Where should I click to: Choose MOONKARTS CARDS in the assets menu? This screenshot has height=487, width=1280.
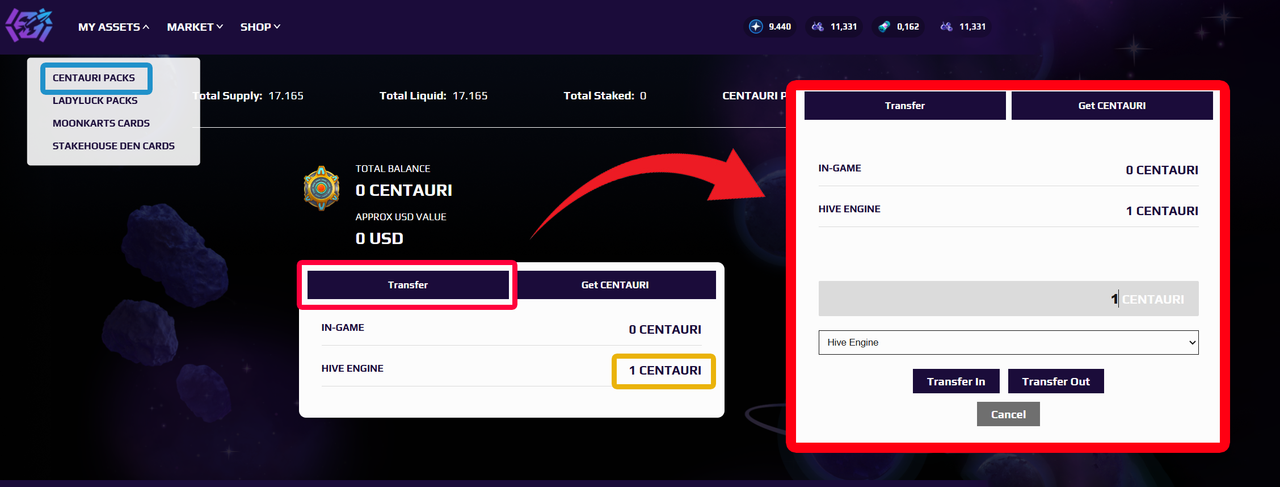tap(101, 124)
